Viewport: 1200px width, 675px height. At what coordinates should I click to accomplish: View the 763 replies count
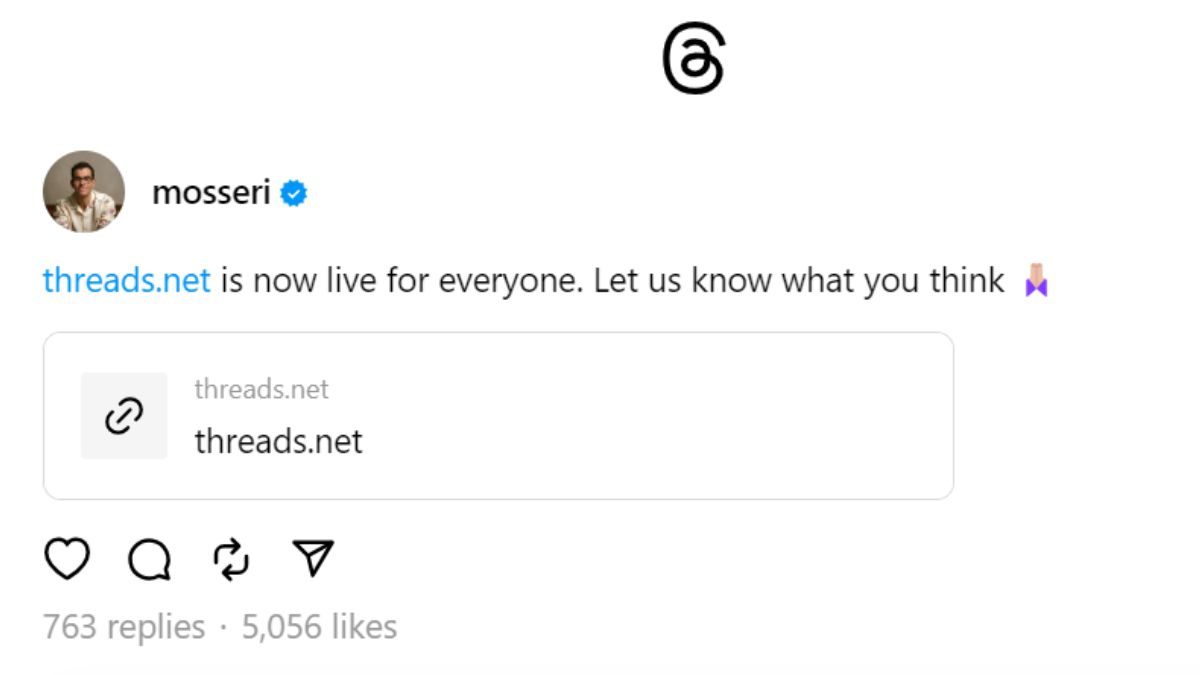pyautogui.click(x=123, y=627)
